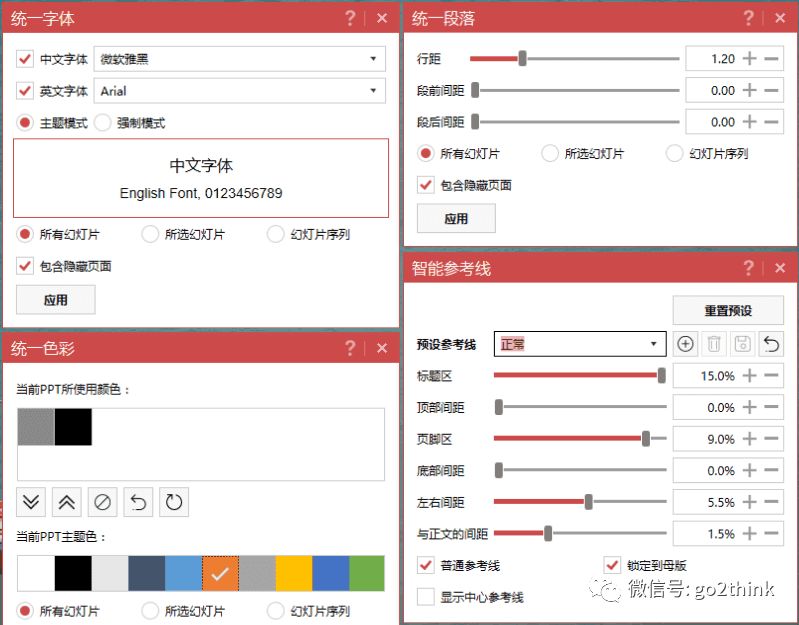The width and height of the screenshot is (799, 625).
Task: Select the dark slate blue theme swatch
Action: click(147, 574)
